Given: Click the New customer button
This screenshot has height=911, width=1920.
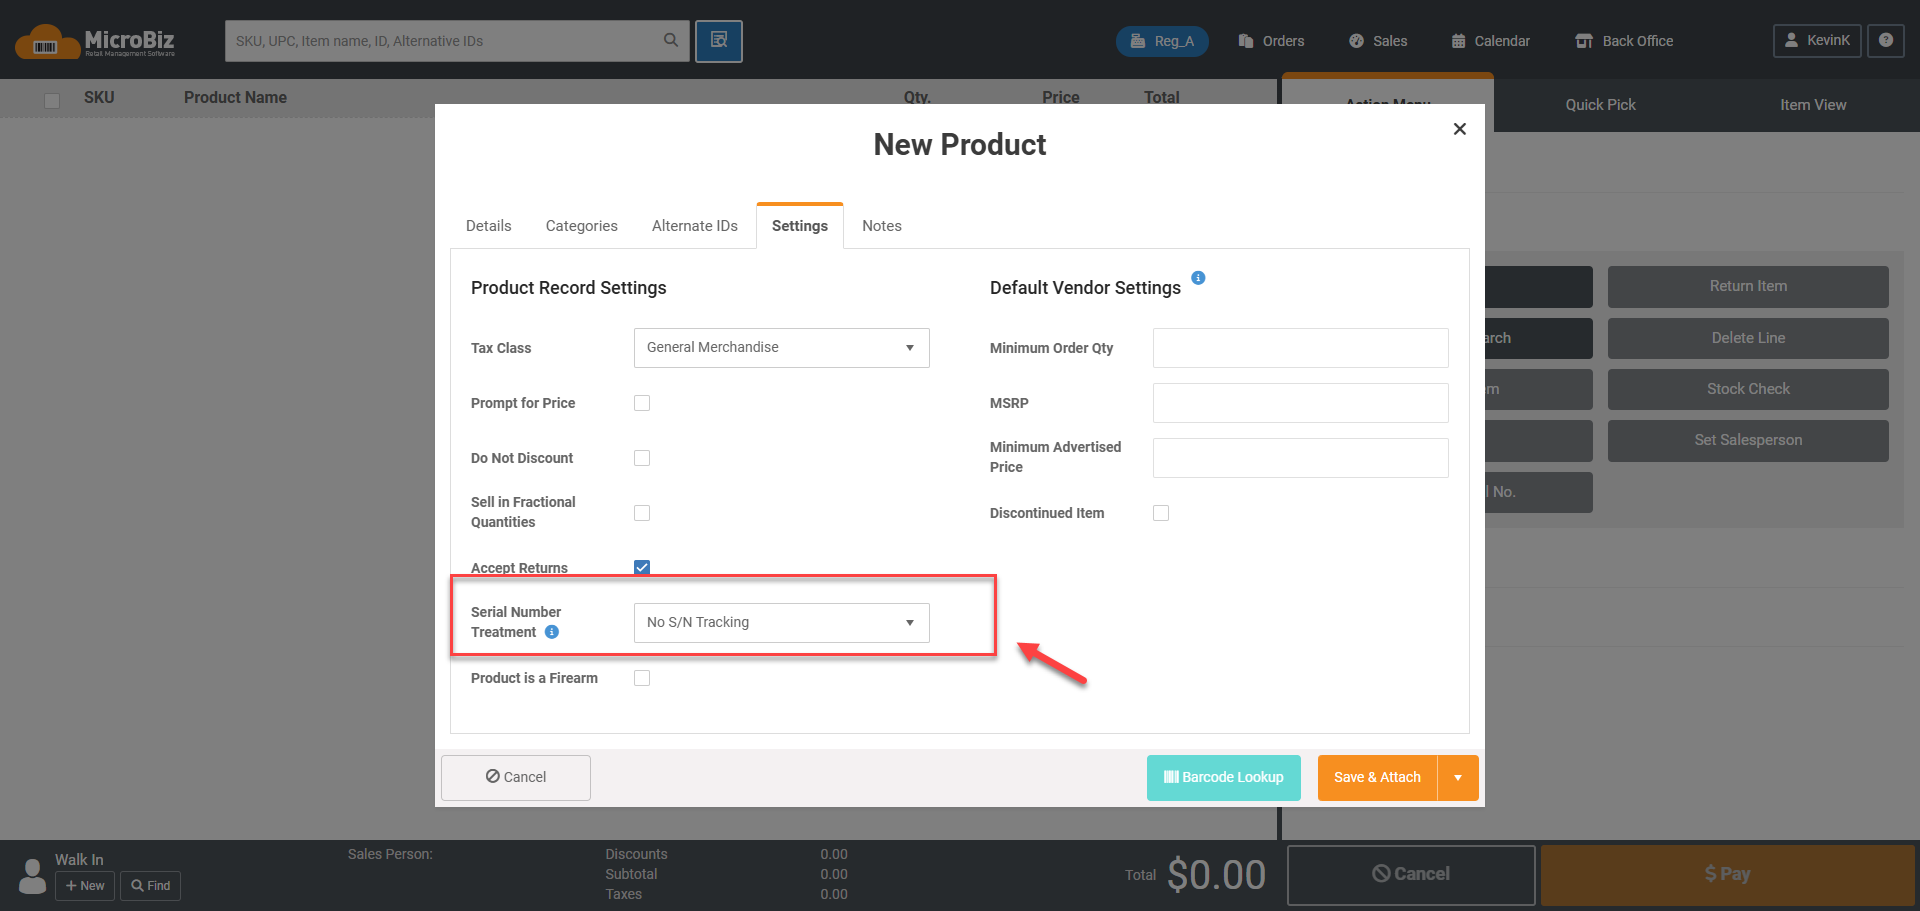Looking at the screenshot, I should [85, 886].
